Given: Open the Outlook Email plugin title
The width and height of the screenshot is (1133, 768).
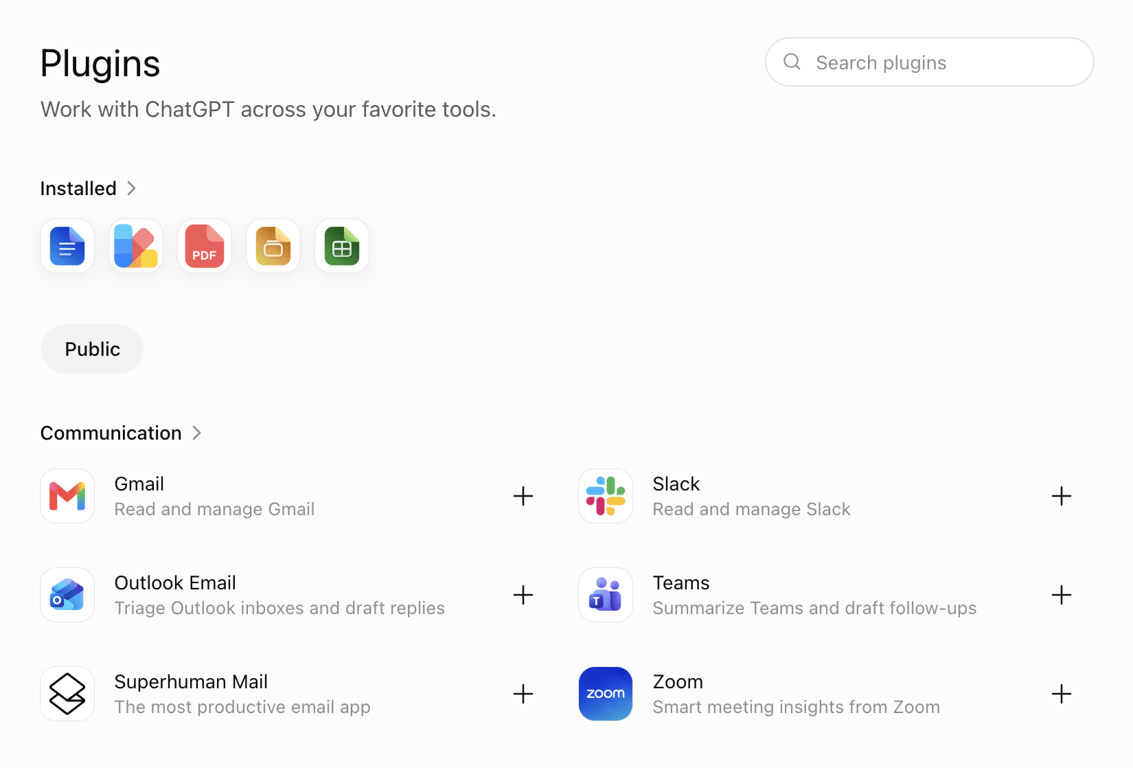Looking at the screenshot, I should point(175,582).
